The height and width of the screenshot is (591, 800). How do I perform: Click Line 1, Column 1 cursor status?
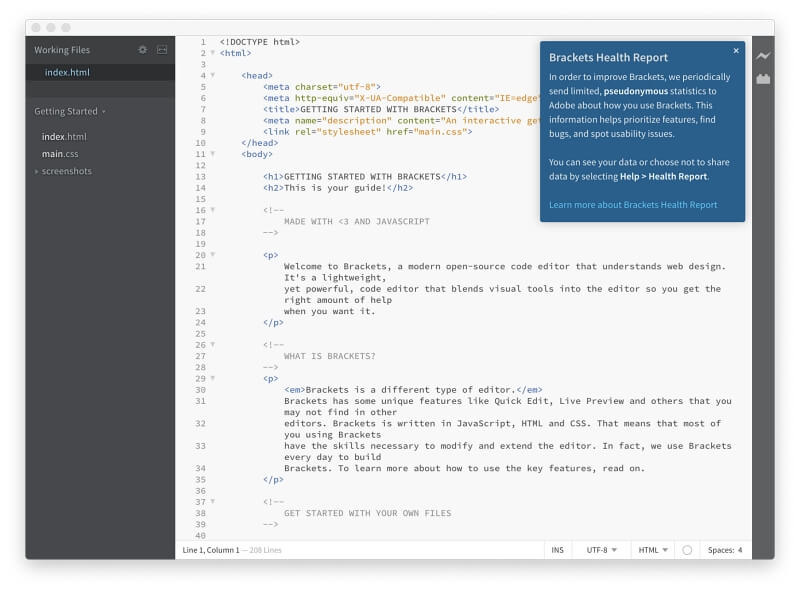click(211, 550)
